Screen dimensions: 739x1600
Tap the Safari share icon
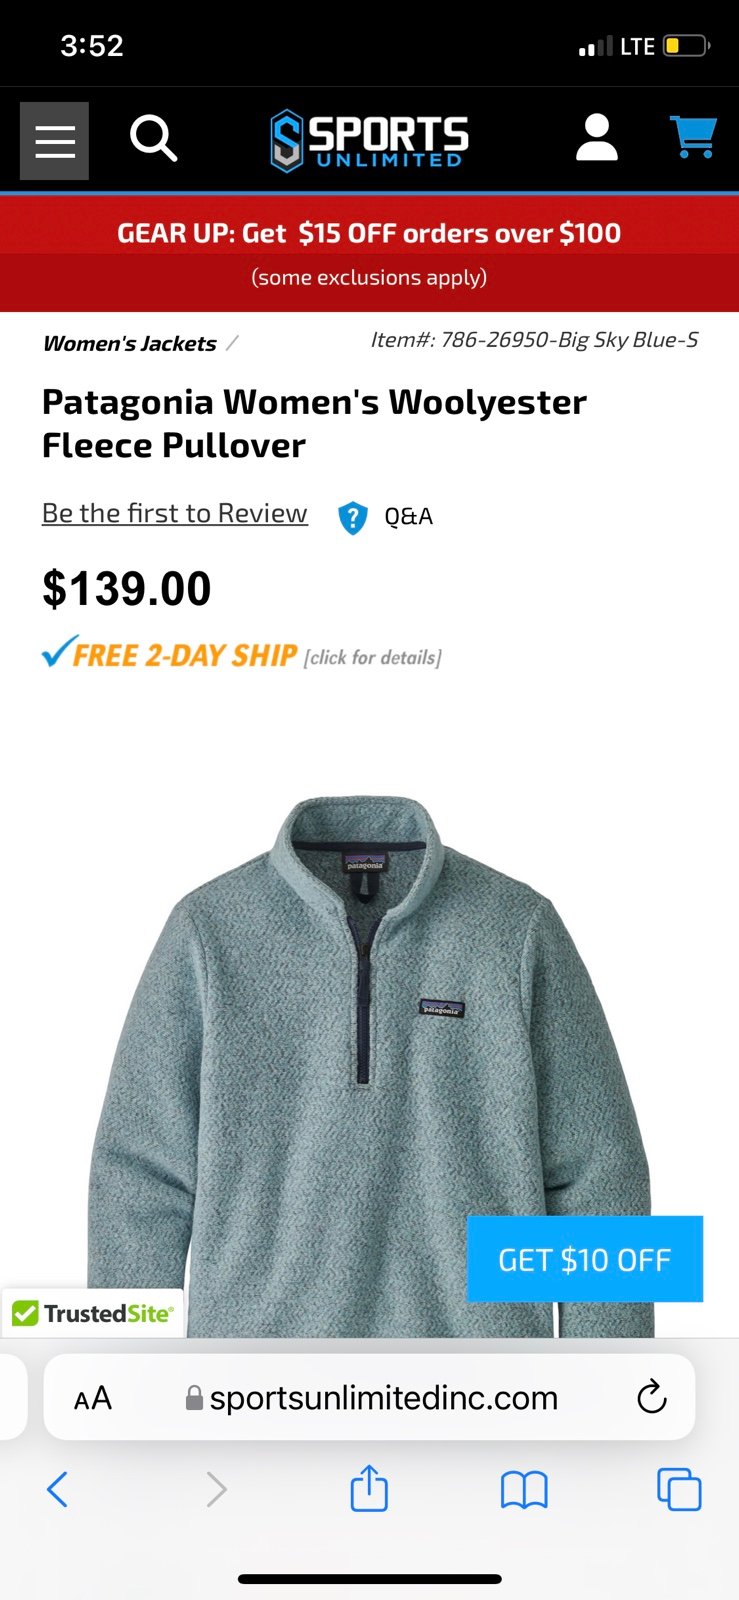click(369, 1487)
